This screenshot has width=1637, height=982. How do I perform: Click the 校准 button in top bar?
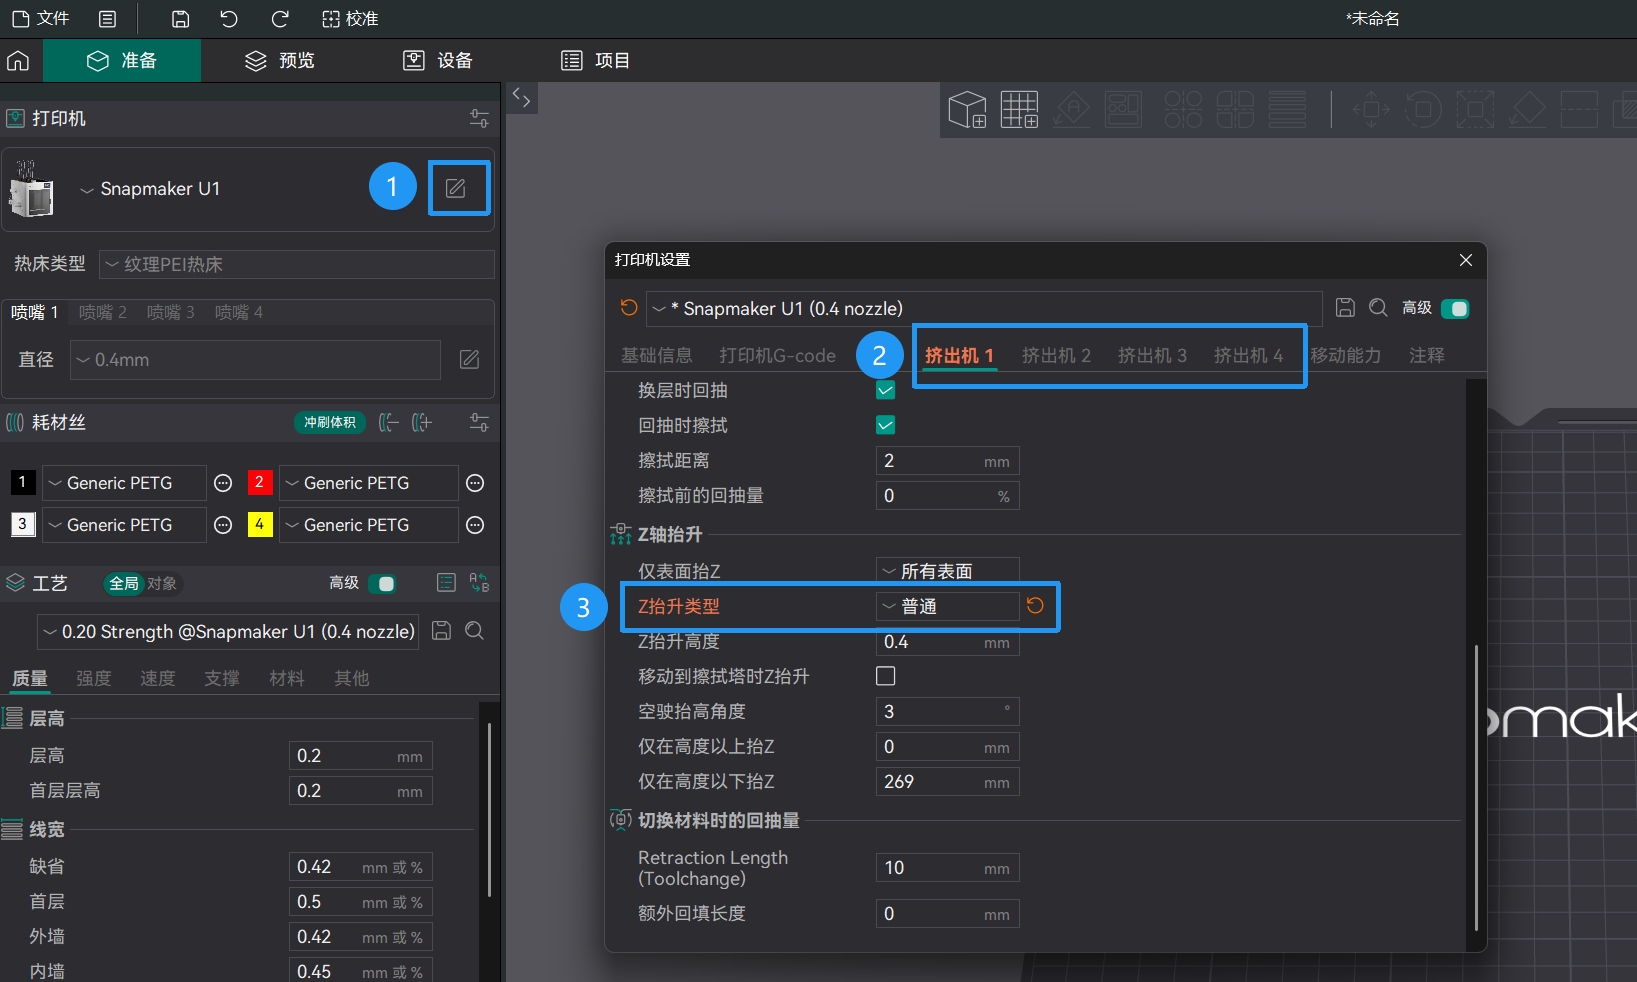point(350,19)
